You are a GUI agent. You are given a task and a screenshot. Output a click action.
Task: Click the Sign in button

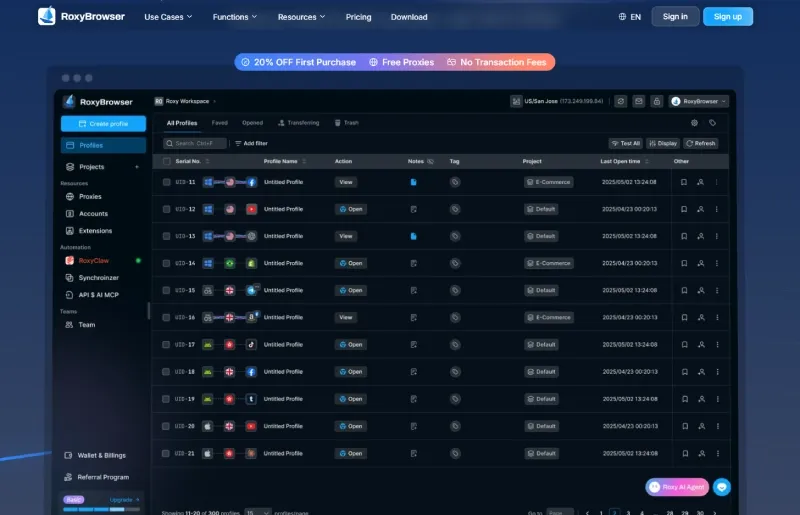click(x=675, y=16)
